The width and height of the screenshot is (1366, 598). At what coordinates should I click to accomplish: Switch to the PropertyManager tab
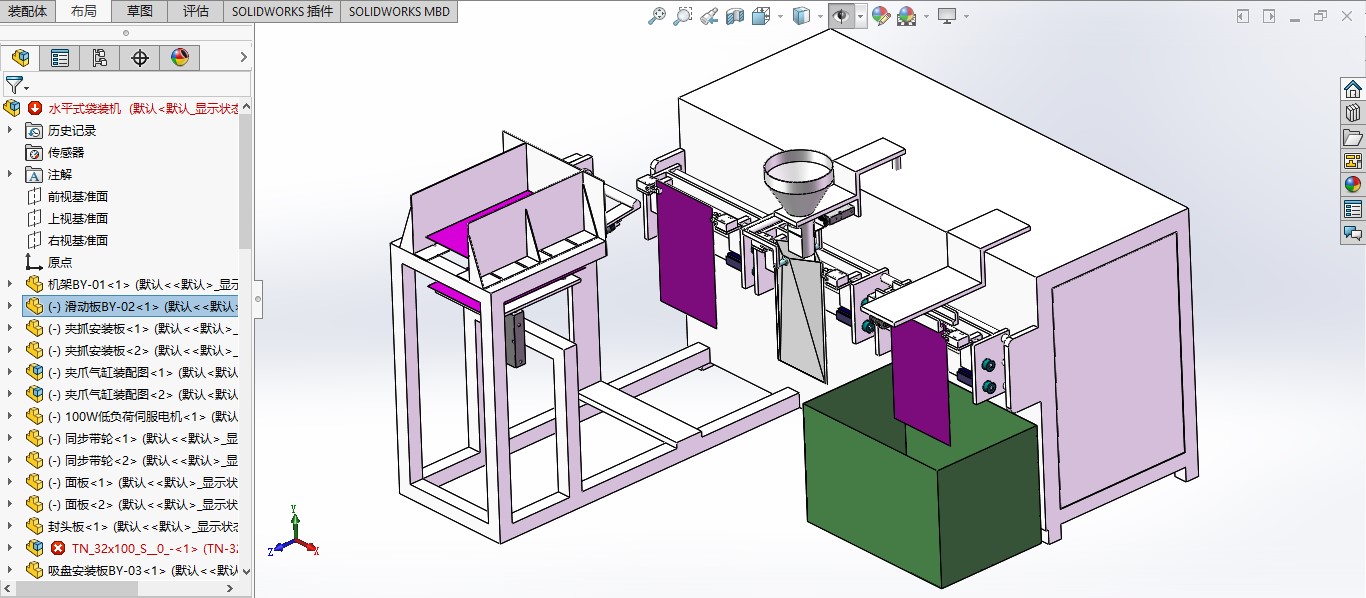[60, 58]
